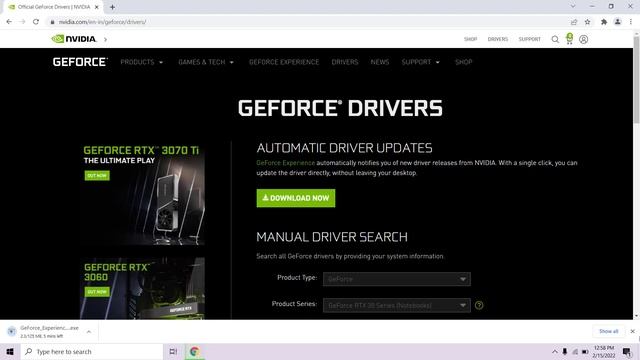Click SHOP in top NVIDIA header
Viewport: 640px width, 360px height.
point(470,39)
